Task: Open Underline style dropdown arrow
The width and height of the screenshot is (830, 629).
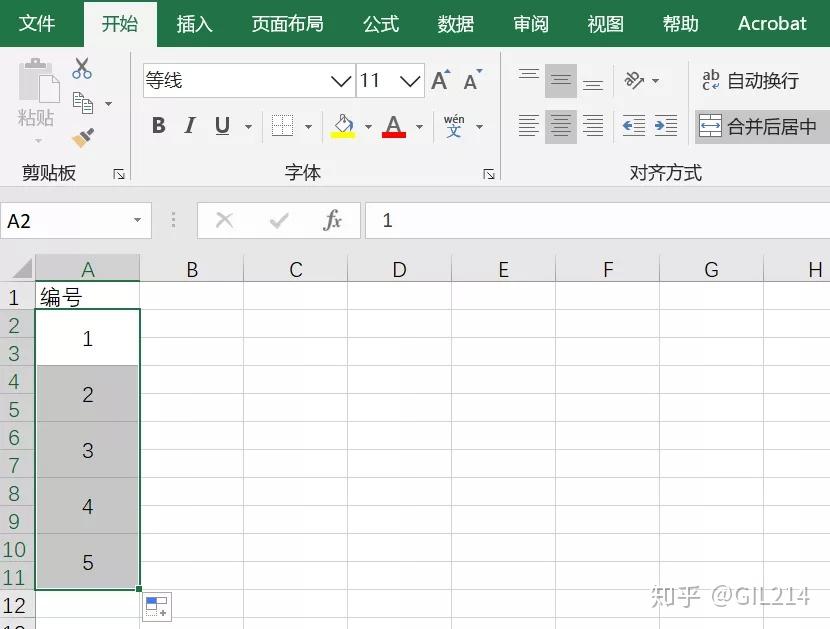Action: click(x=248, y=127)
